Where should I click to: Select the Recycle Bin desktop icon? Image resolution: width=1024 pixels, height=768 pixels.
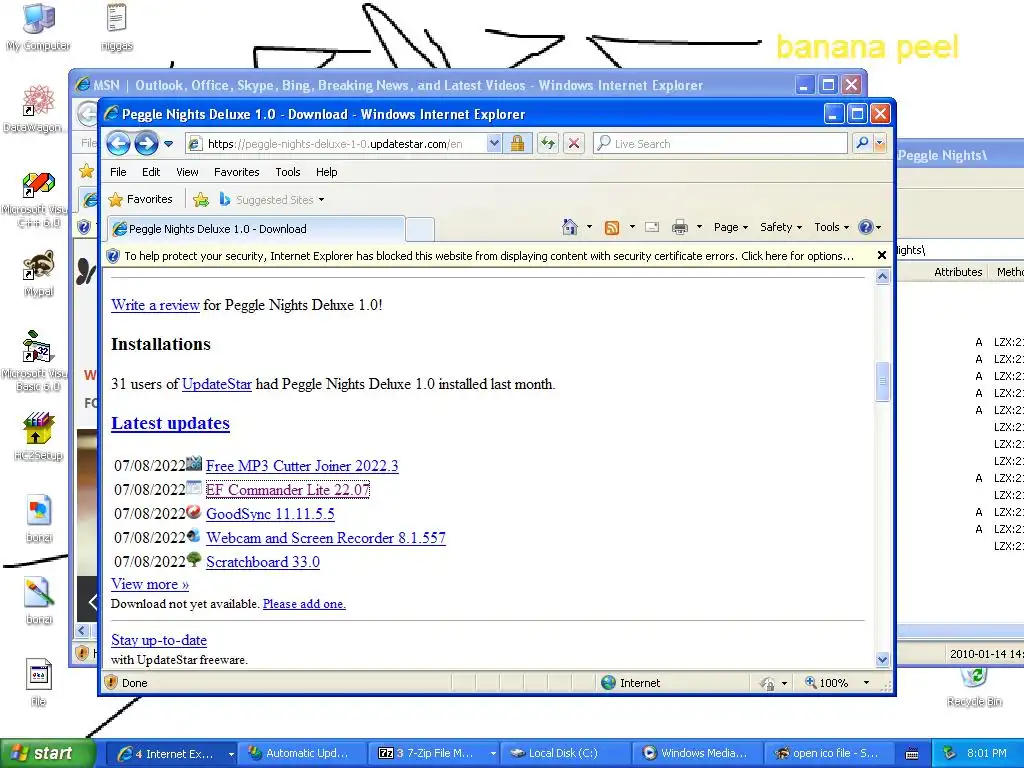pos(974,686)
